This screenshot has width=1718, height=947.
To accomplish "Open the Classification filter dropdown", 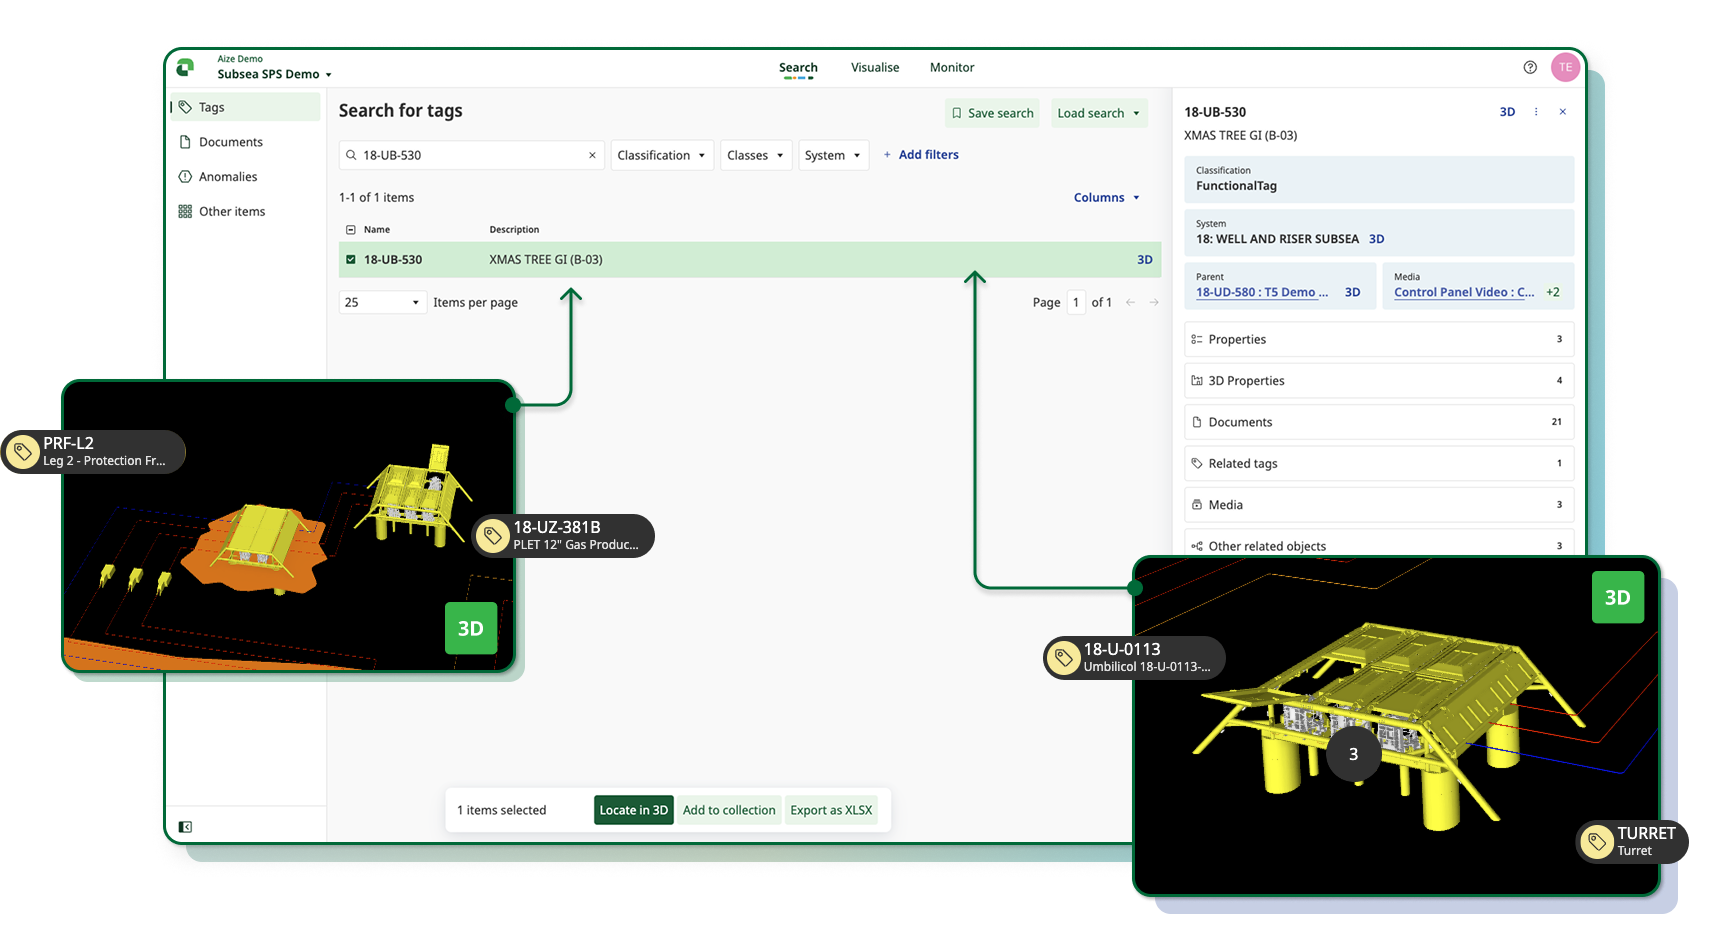I will coord(661,155).
